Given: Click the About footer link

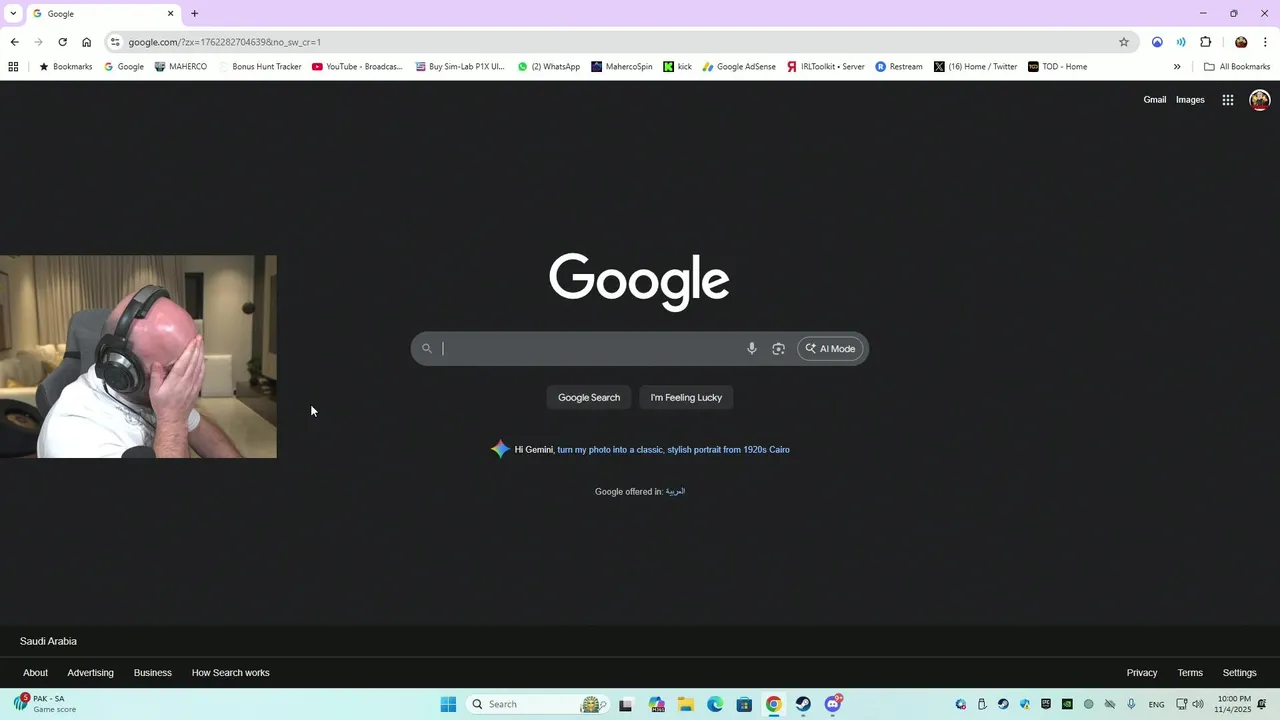Looking at the screenshot, I should (x=35, y=673).
